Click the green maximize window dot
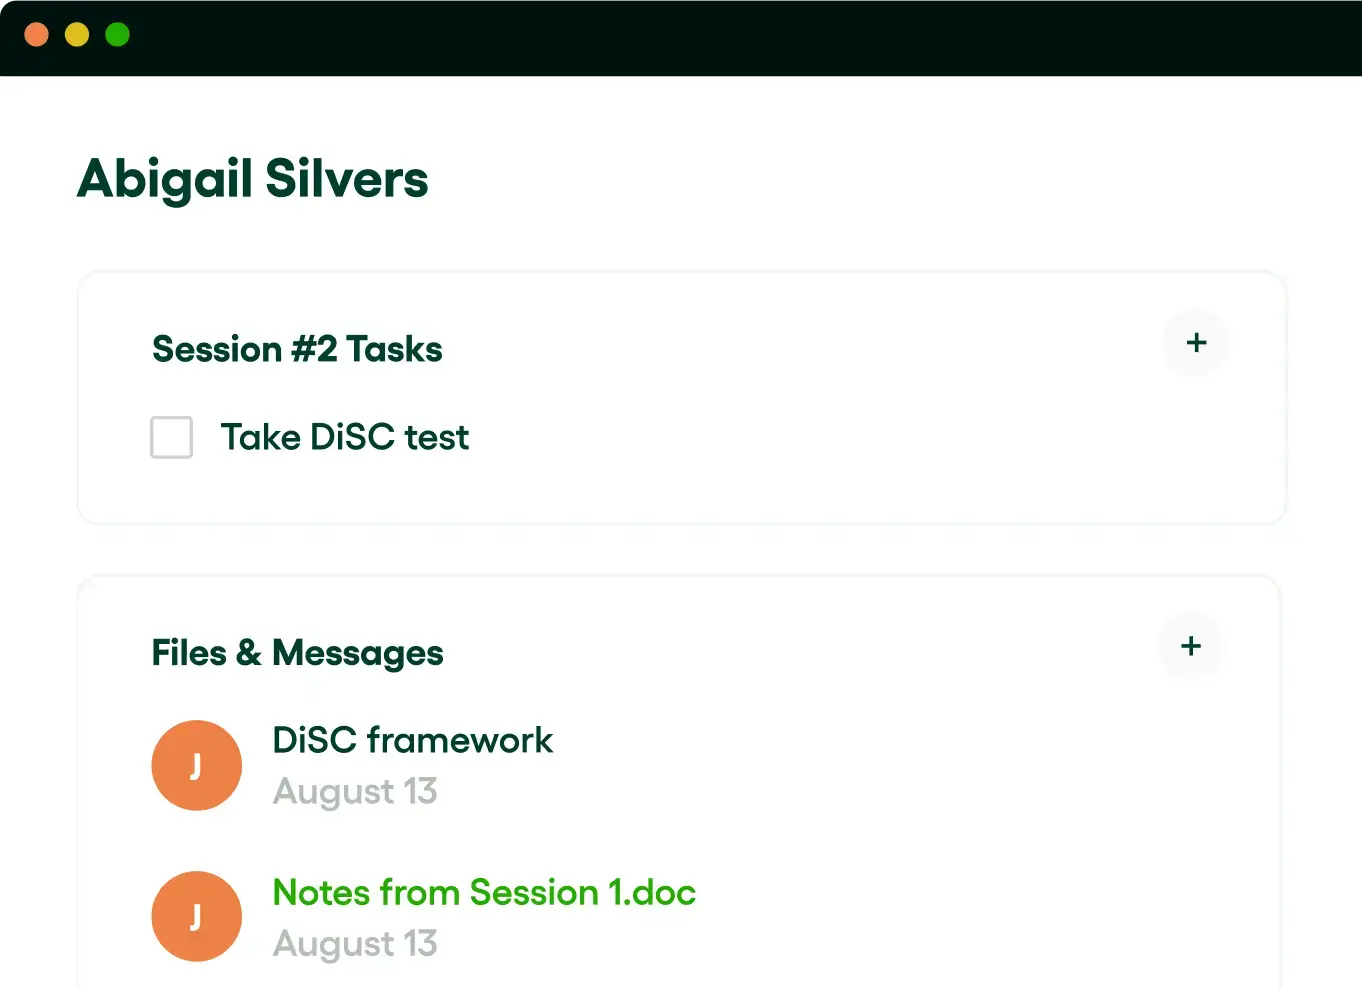1362x989 pixels. tap(117, 35)
